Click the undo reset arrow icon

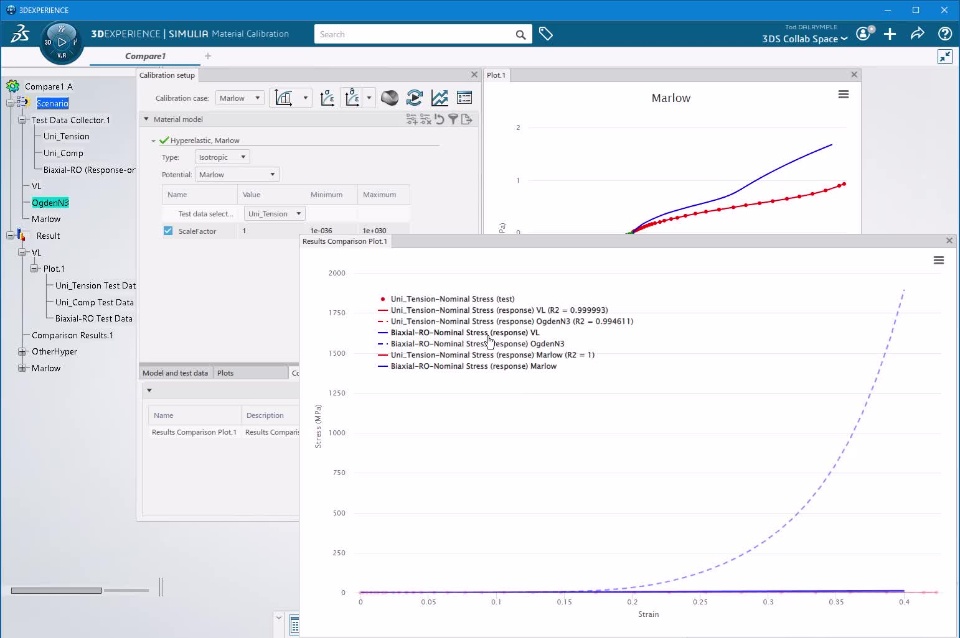(439, 119)
